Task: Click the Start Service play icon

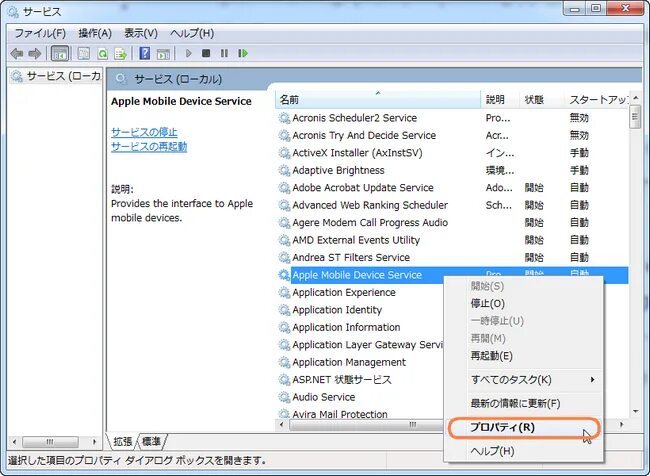Action: coord(189,53)
